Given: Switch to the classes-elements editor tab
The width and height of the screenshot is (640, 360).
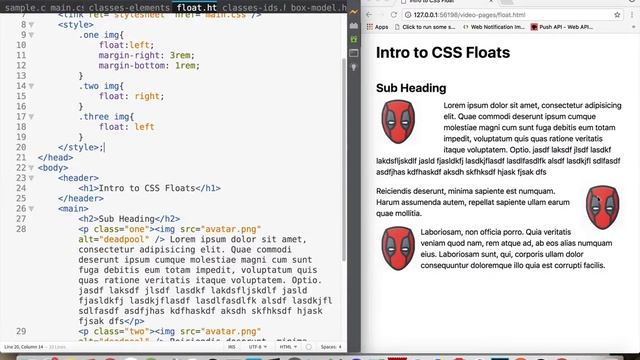Looking at the screenshot, I should pos(129,7).
